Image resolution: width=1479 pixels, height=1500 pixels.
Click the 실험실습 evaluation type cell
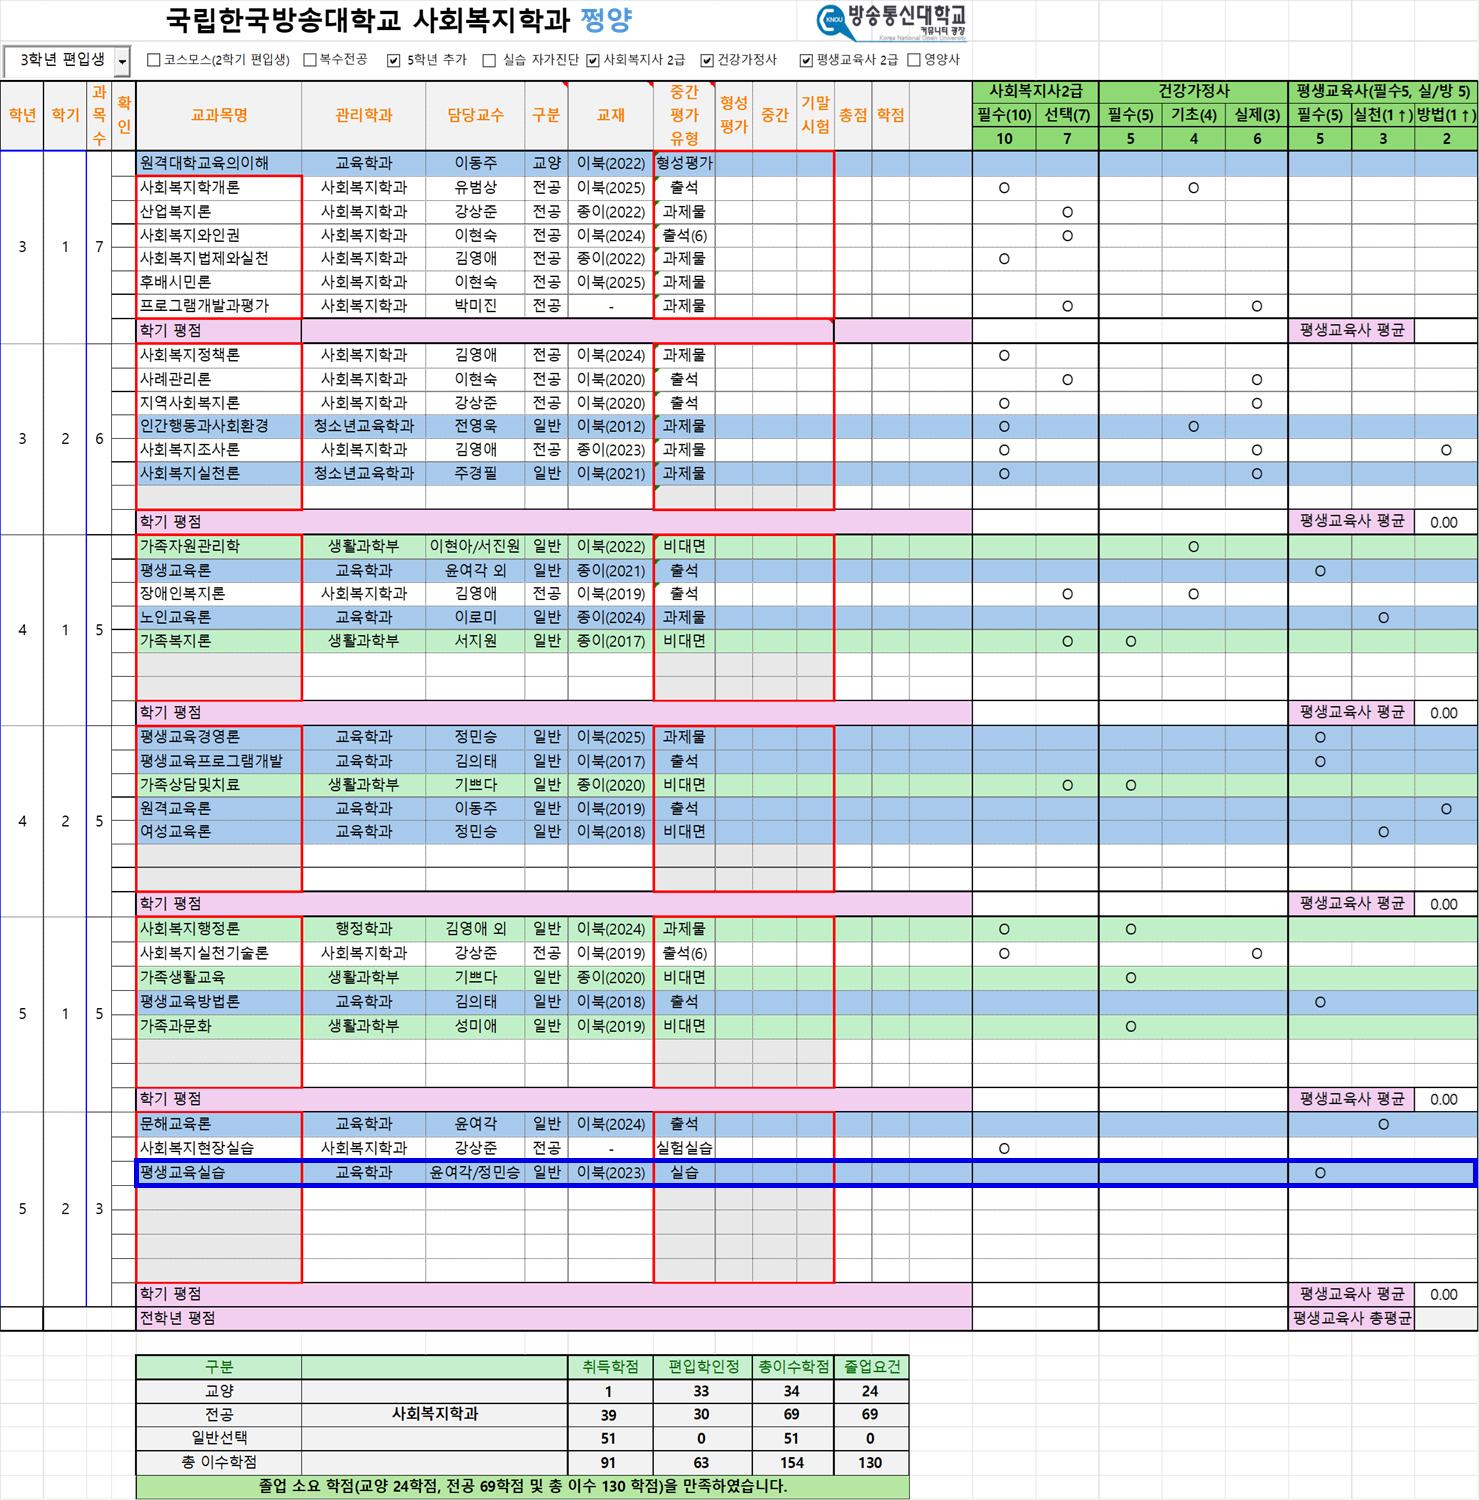684,1148
